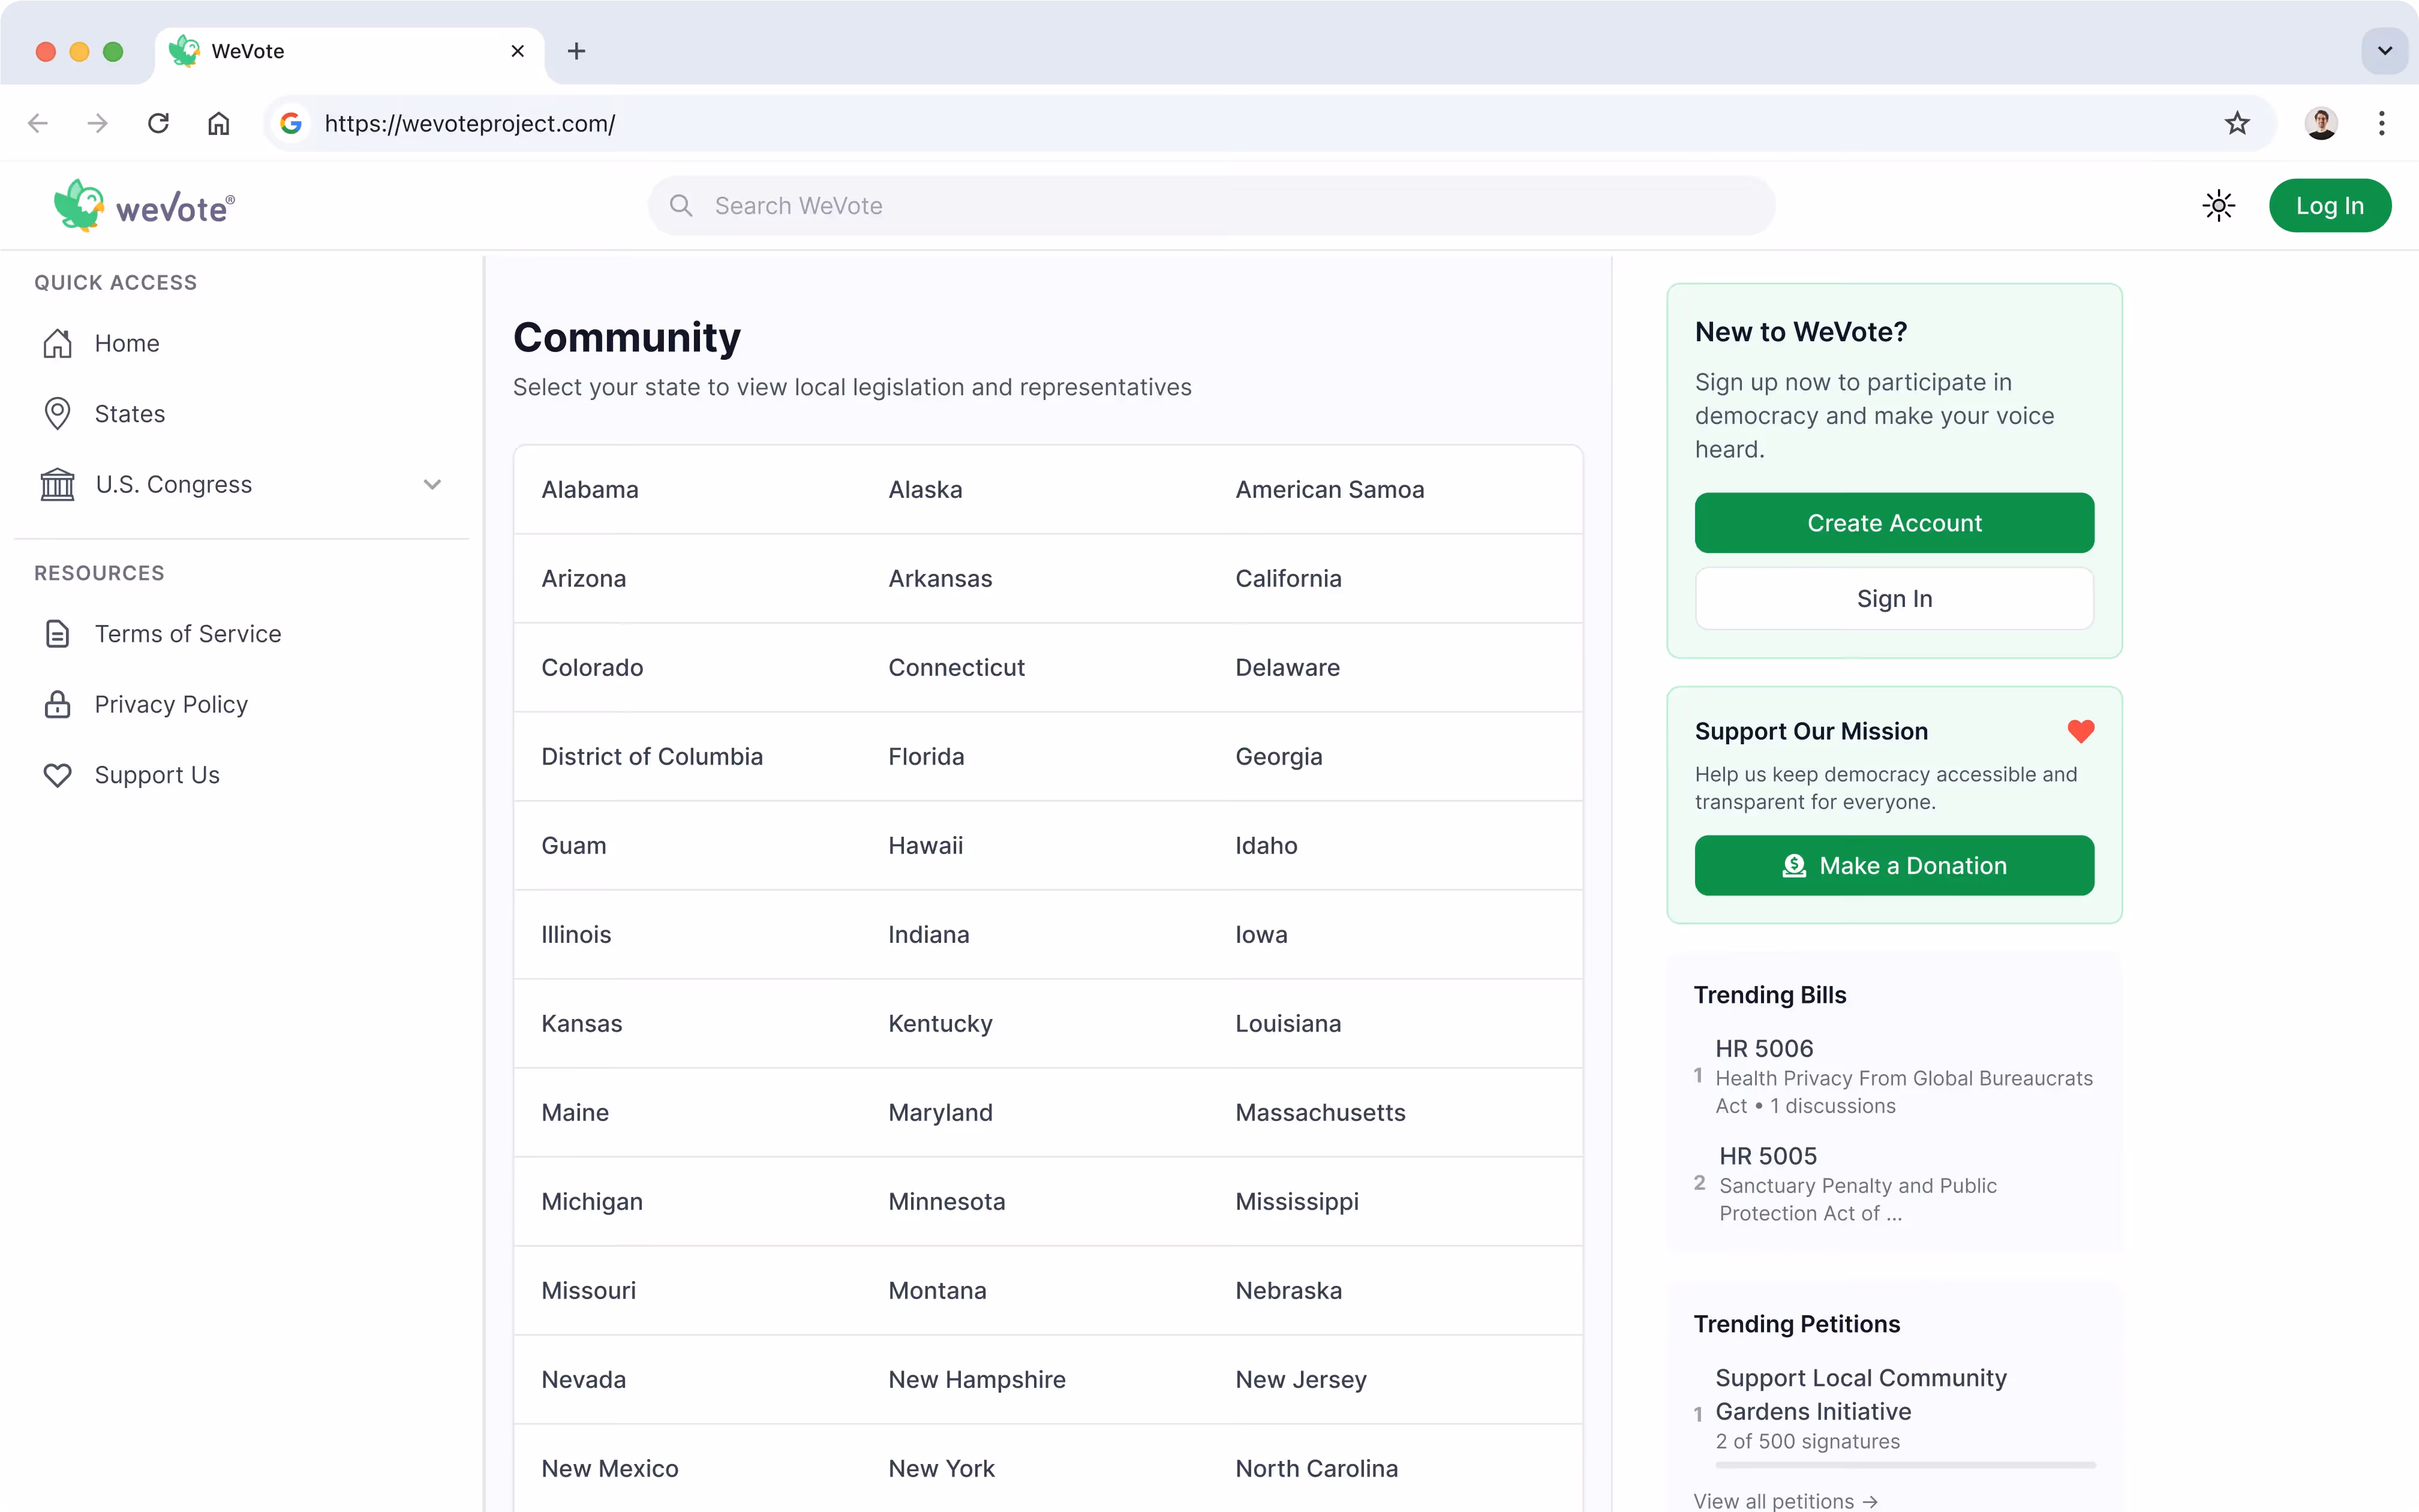The height and width of the screenshot is (1512, 2419).
Task: Click the red heart in Support Our Mission
Action: [2080, 732]
